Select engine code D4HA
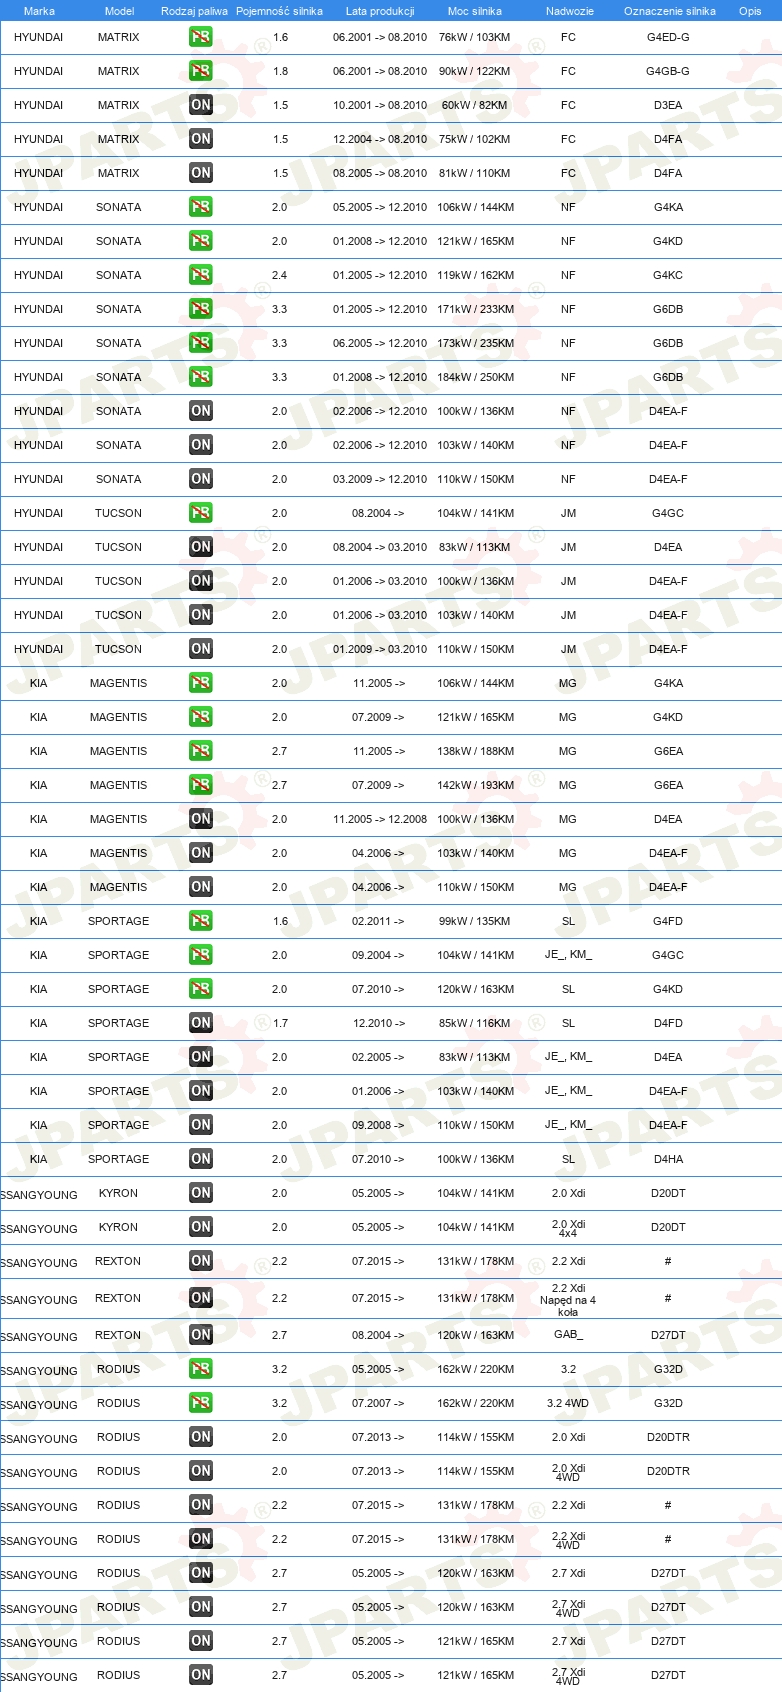 (668, 1159)
